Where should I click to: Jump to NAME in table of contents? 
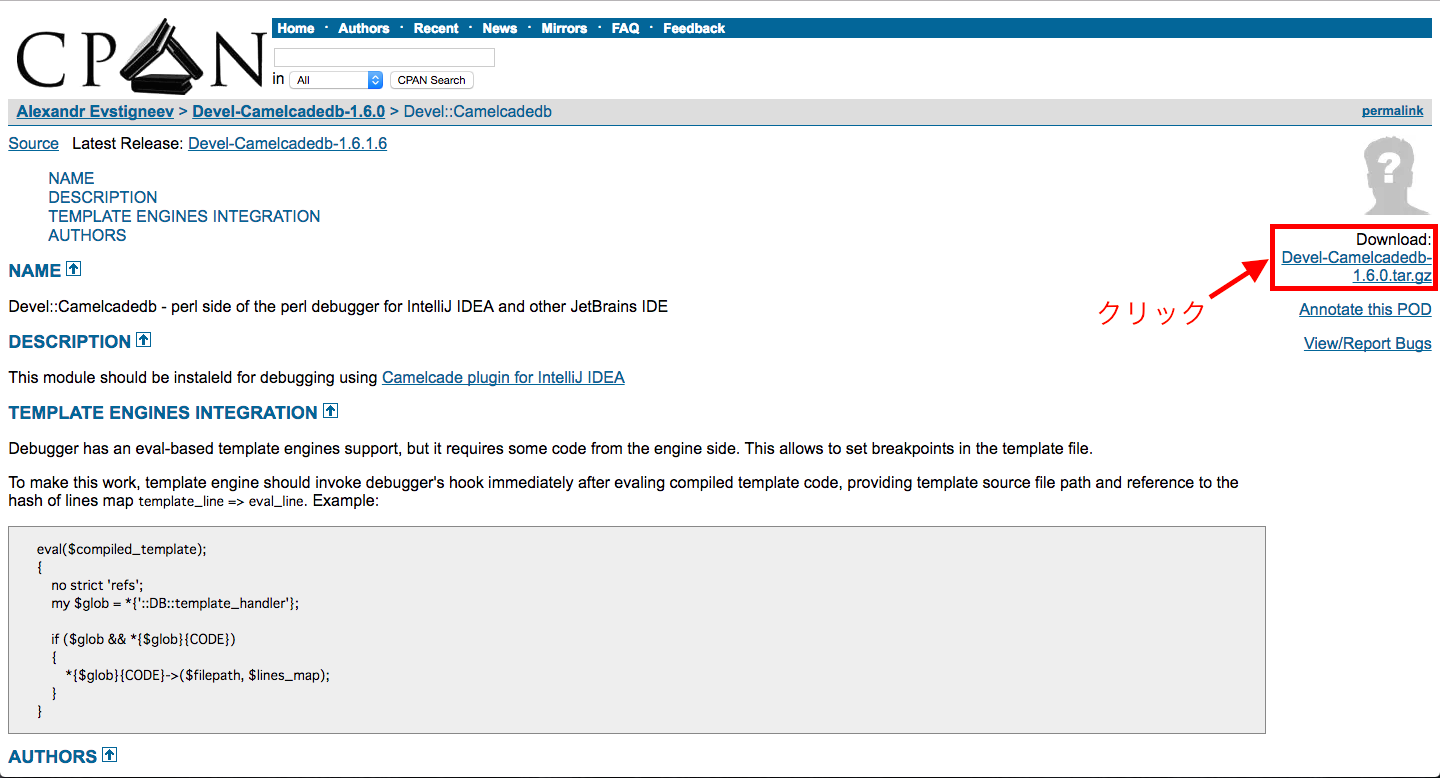tap(71, 178)
